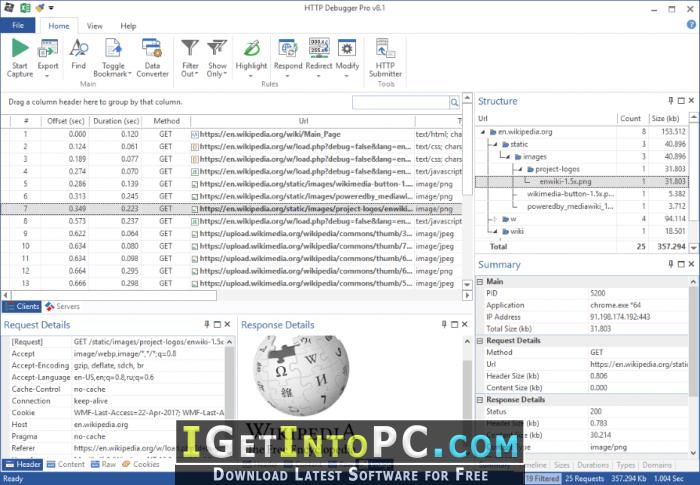
Task: Open the Modify rule icon
Action: tap(347, 48)
